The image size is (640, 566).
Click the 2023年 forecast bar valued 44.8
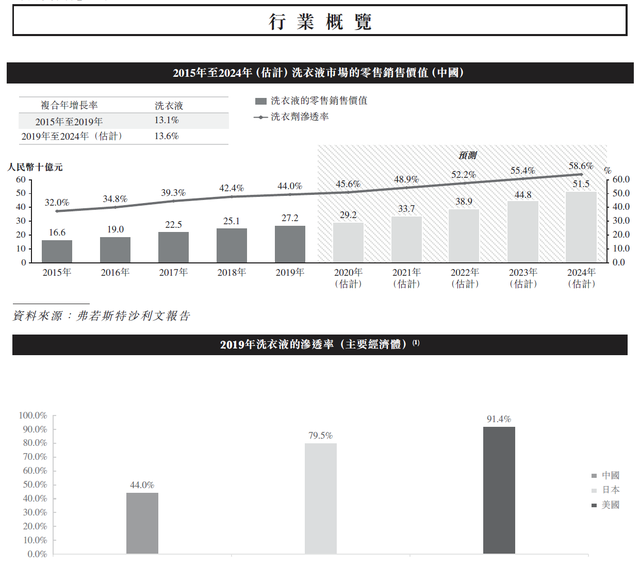(x=523, y=231)
